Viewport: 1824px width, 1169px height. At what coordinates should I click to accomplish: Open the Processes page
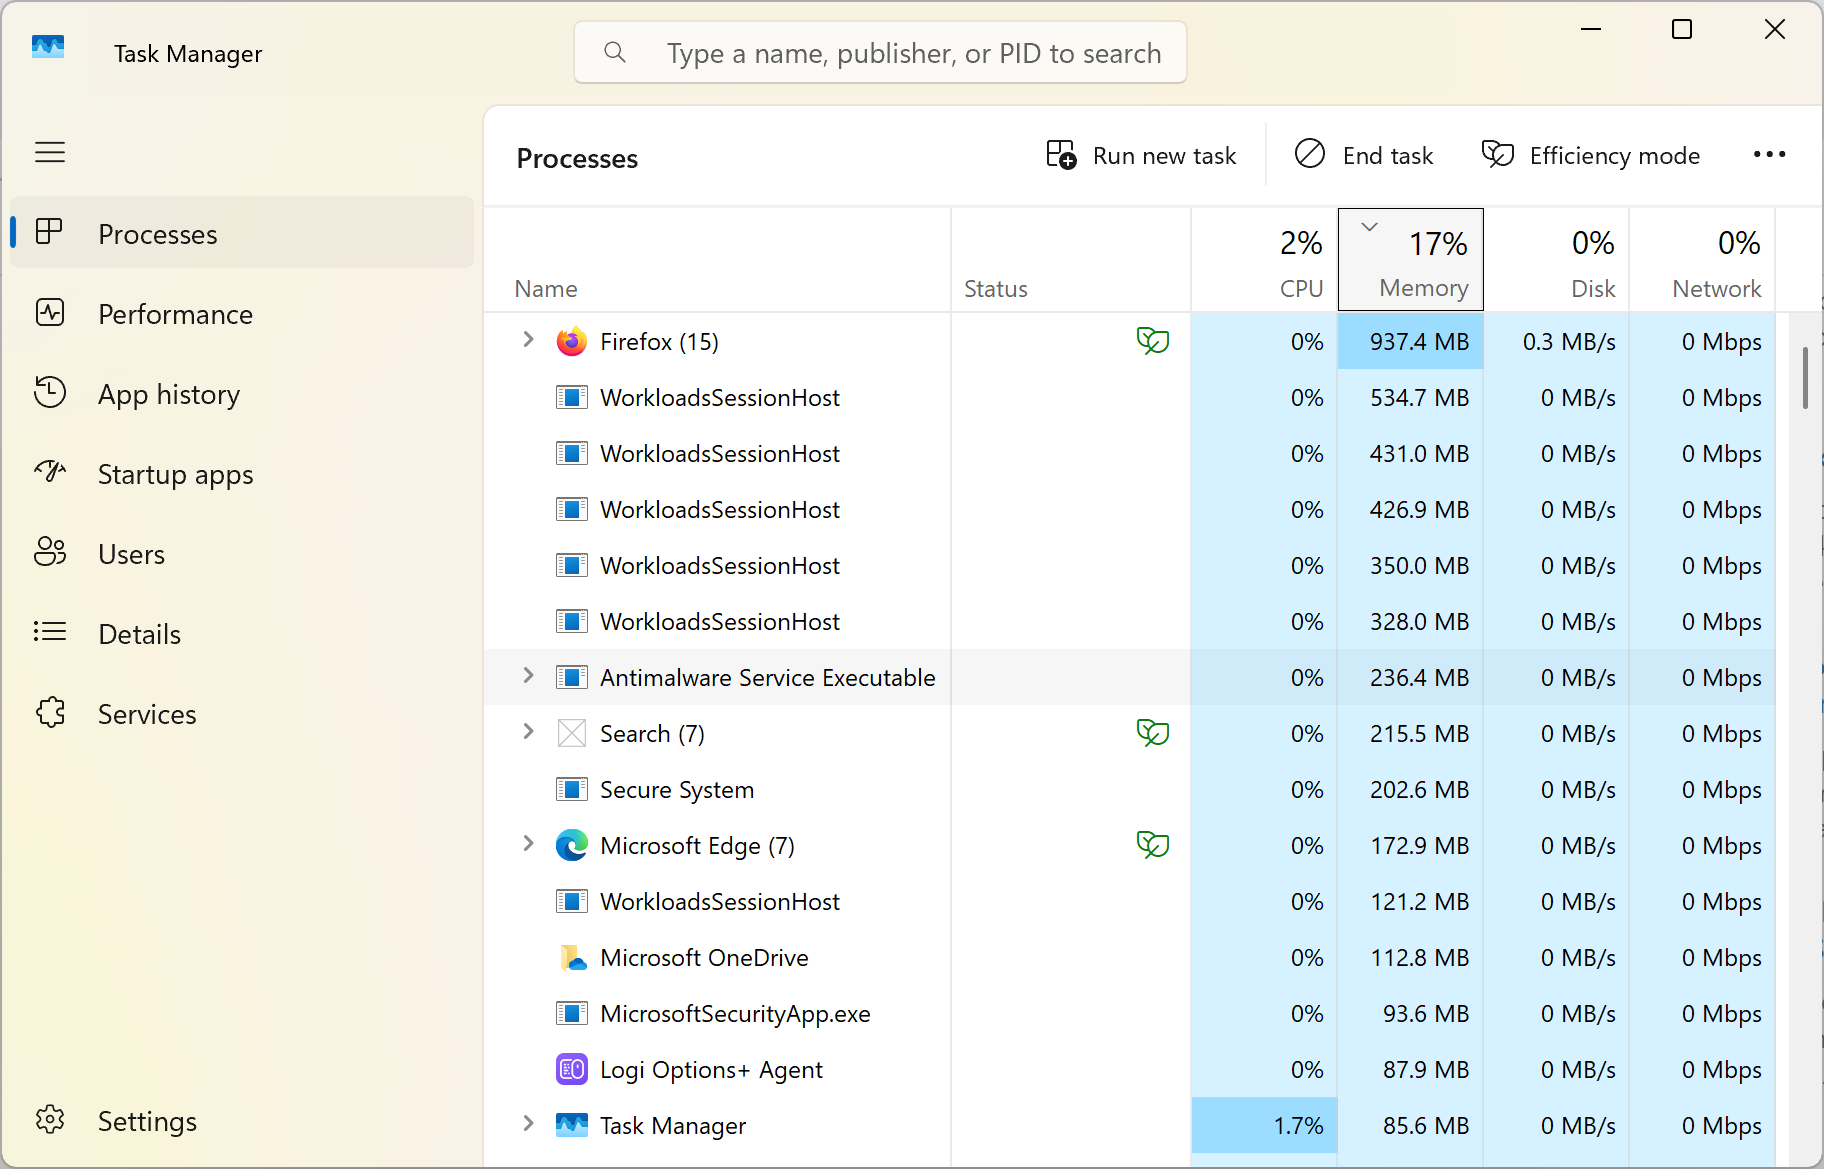tap(242, 233)
